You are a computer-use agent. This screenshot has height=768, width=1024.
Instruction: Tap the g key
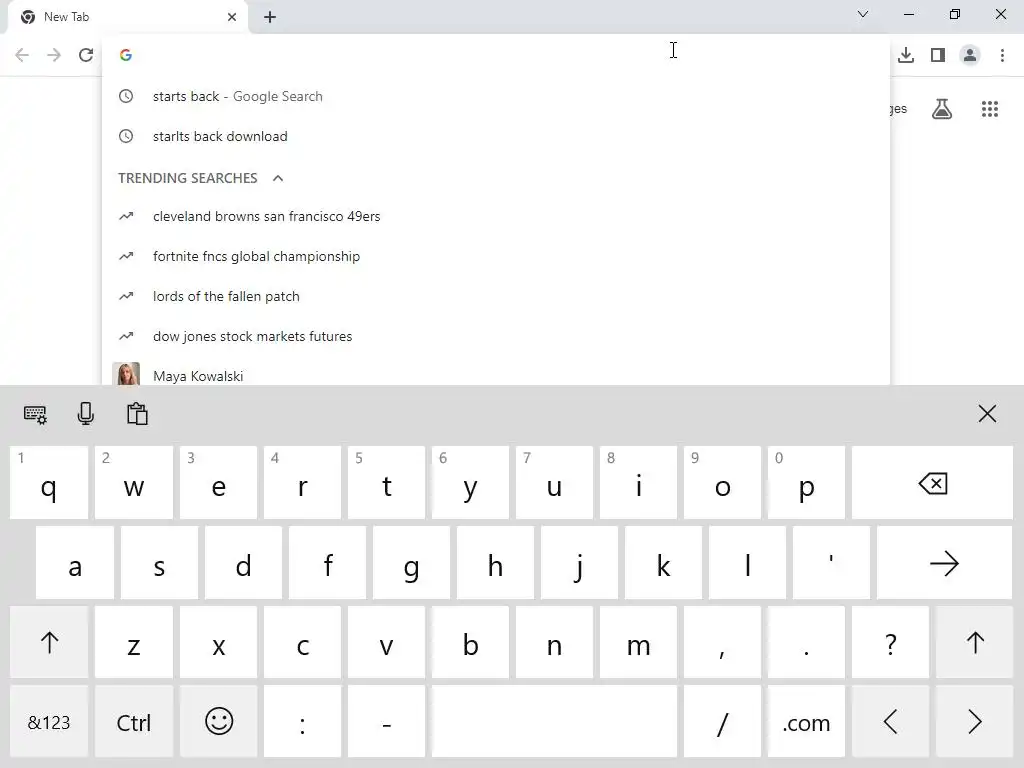pyautogui.click(x=411, y=563)
